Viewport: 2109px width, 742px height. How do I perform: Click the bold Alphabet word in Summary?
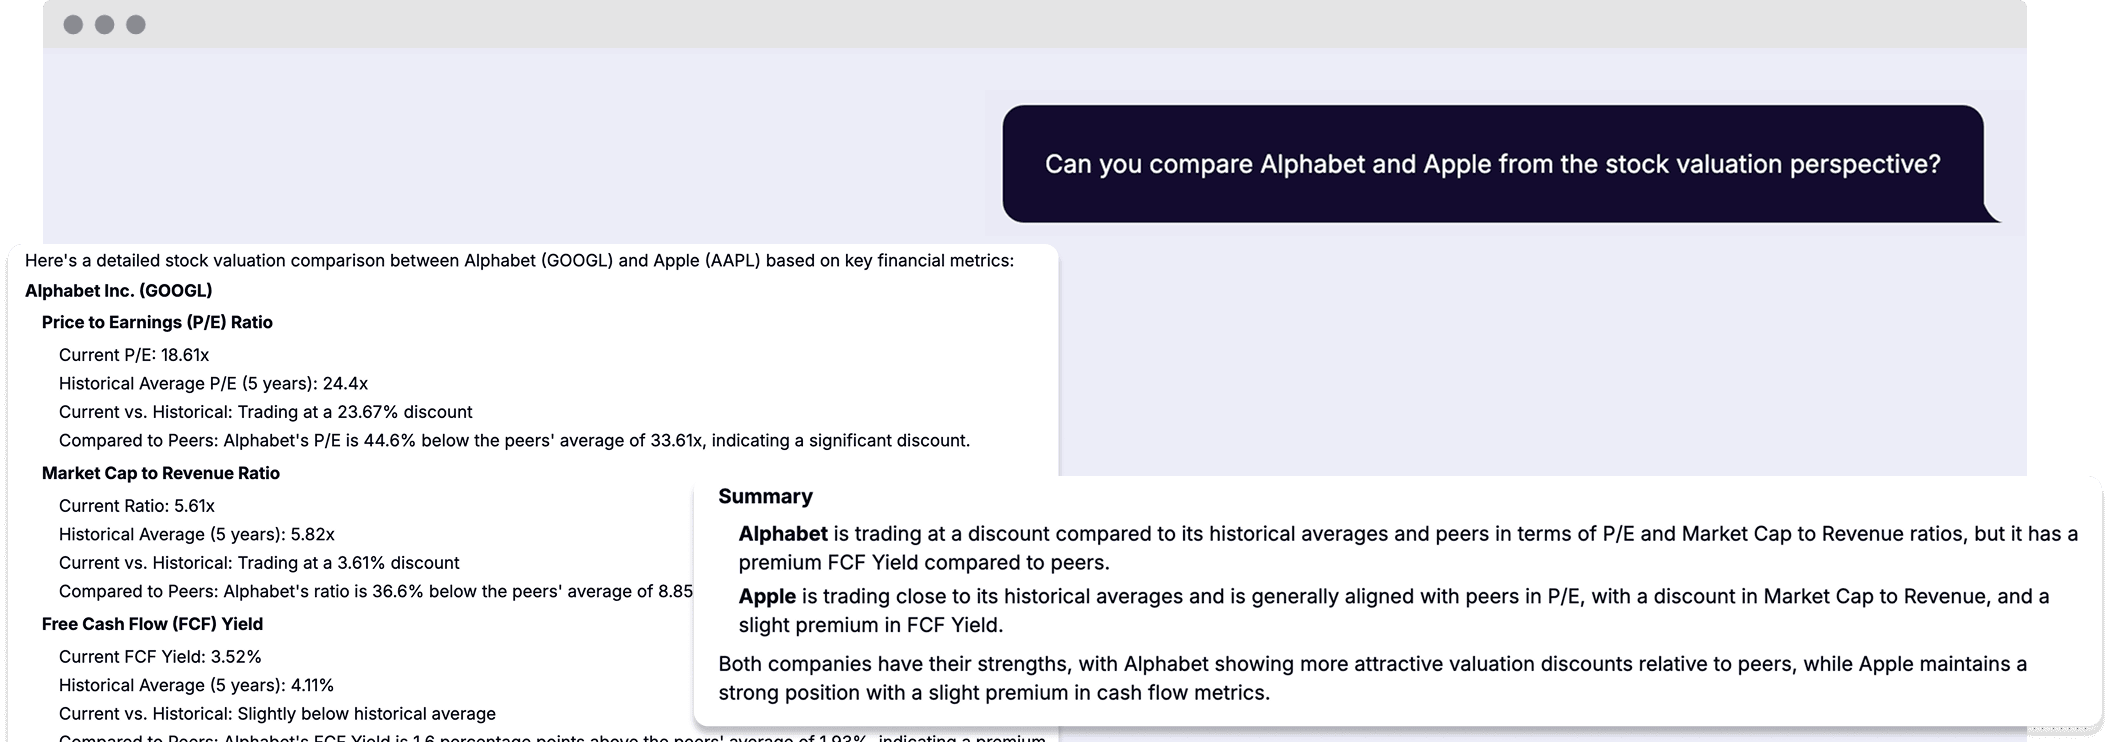click(x=783, y=534)
